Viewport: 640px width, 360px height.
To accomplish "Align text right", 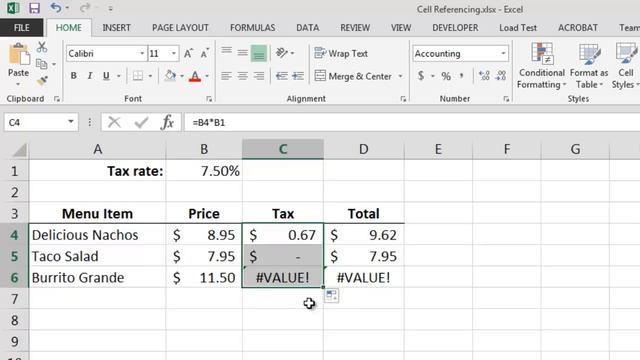I will click(259, 76).
